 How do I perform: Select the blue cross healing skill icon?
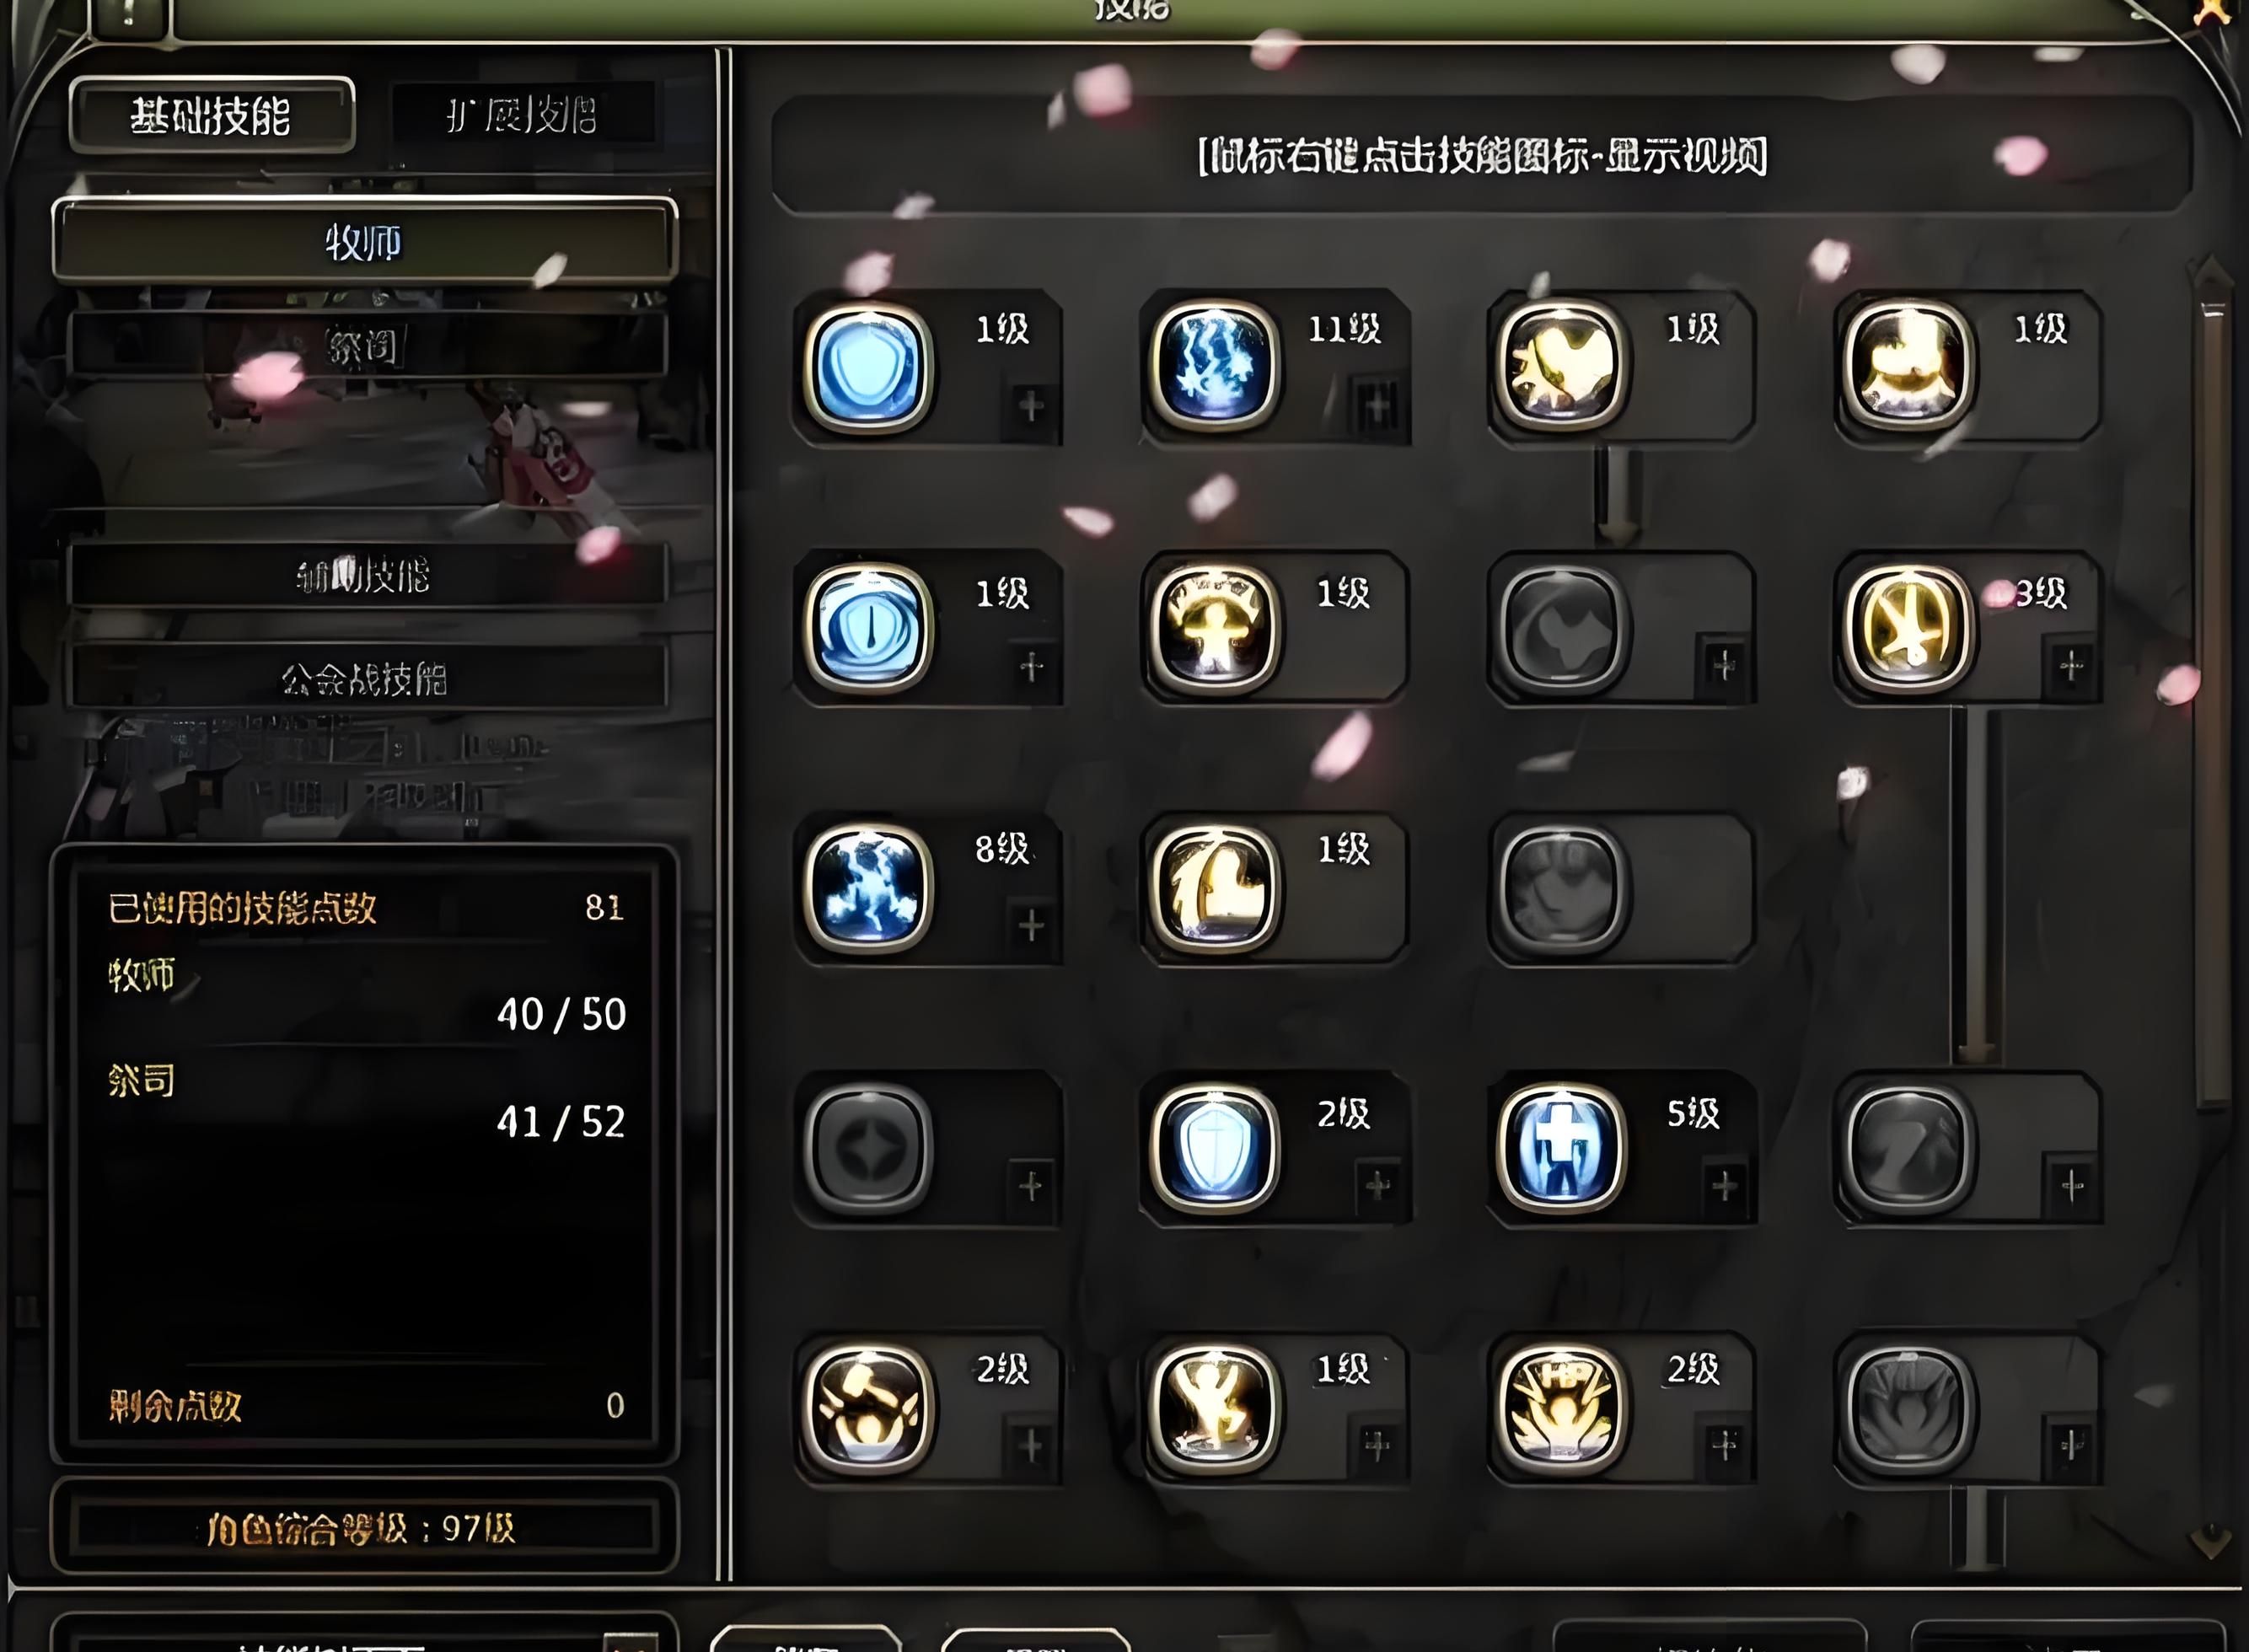[x=1561, y=1148]
